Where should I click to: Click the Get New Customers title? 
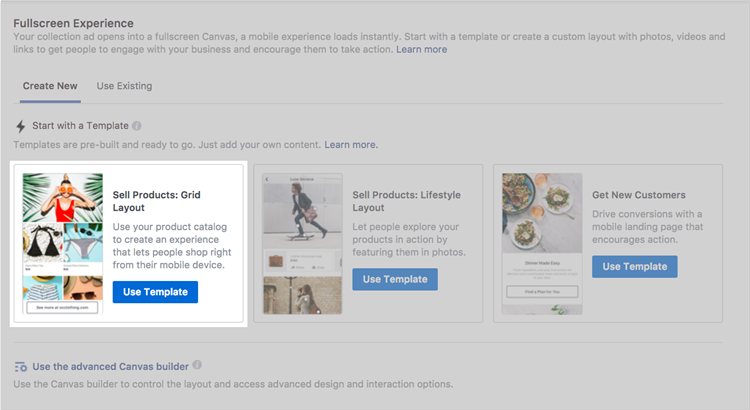639,195
